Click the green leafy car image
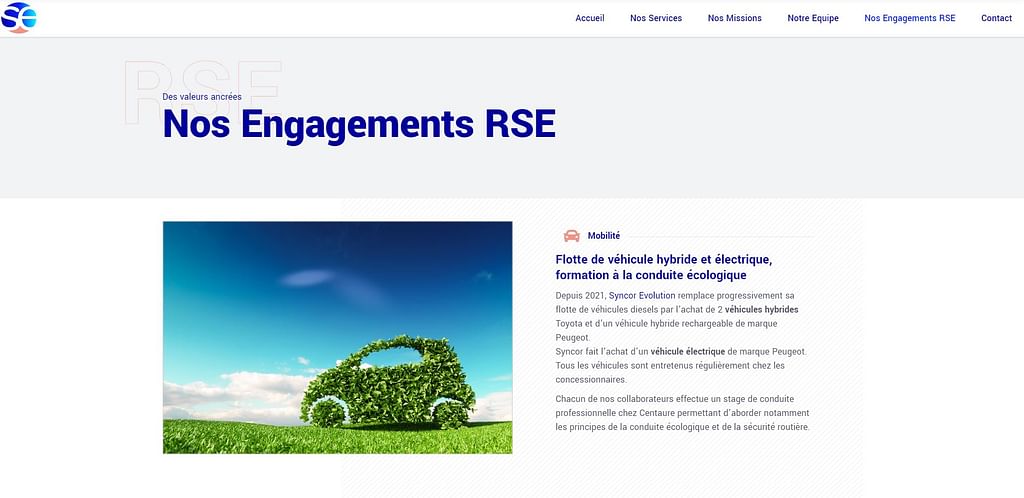 coord(337,337)
